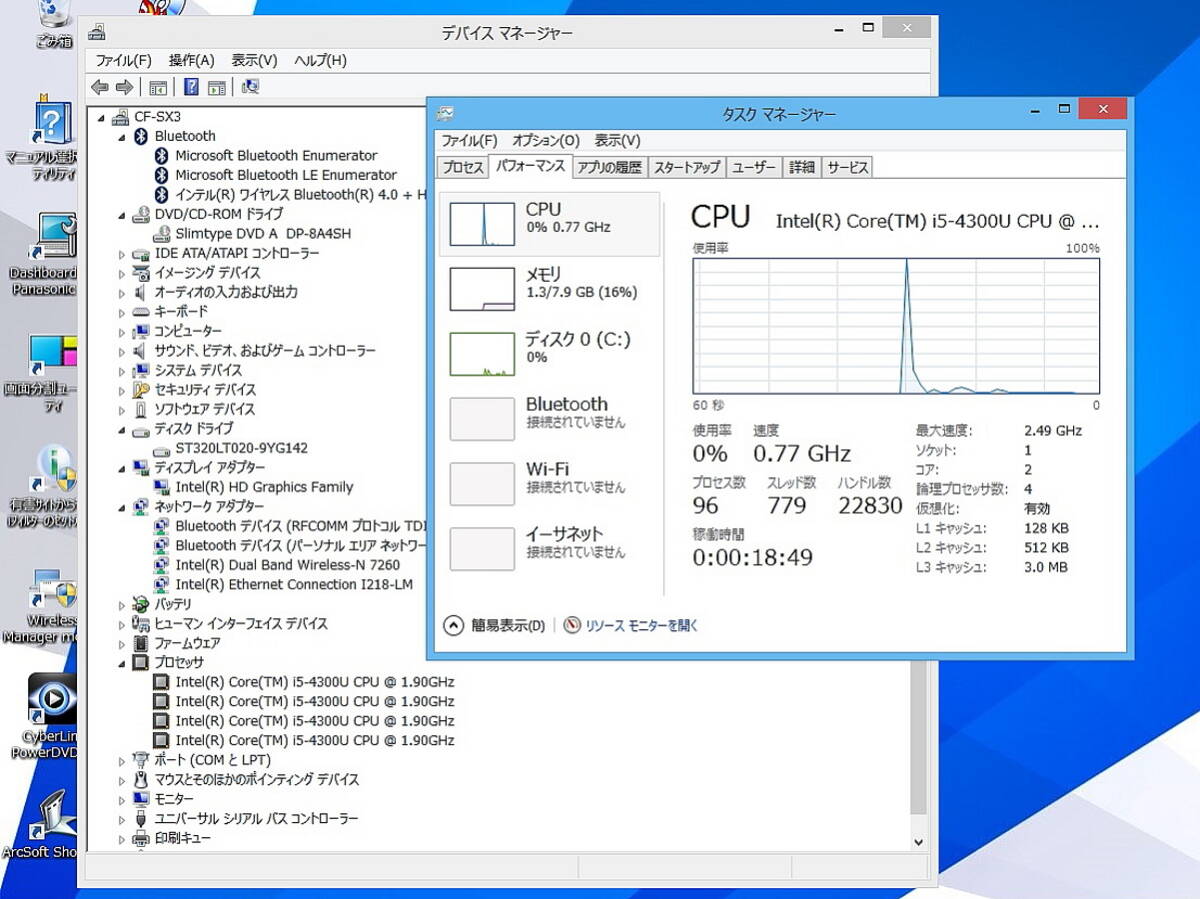Collapse the プロセッサ category
Screen dimensions: 1200x899
122,663
